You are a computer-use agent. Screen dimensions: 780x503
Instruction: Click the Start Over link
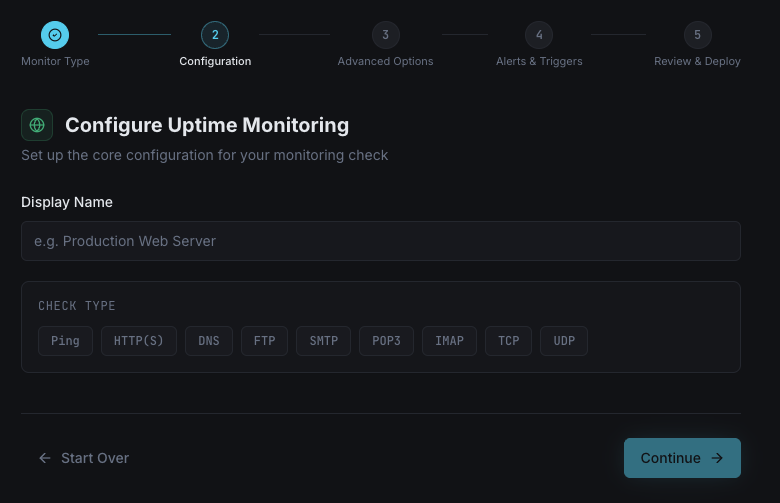point(84,458)
